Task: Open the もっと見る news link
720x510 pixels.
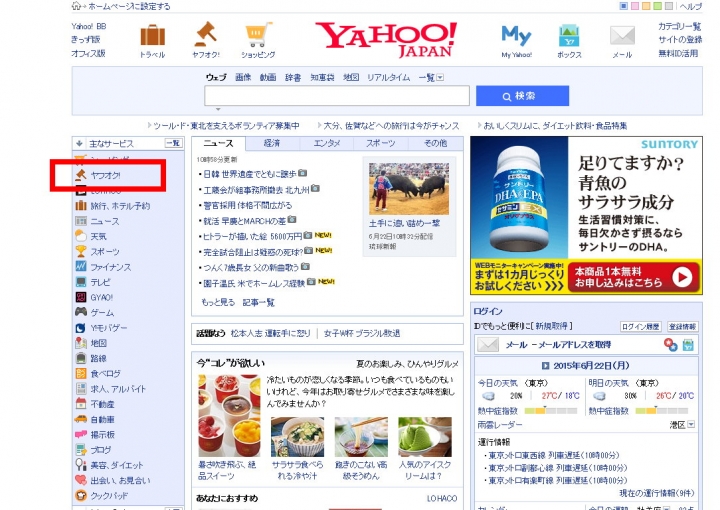Action: click(218, 302)
